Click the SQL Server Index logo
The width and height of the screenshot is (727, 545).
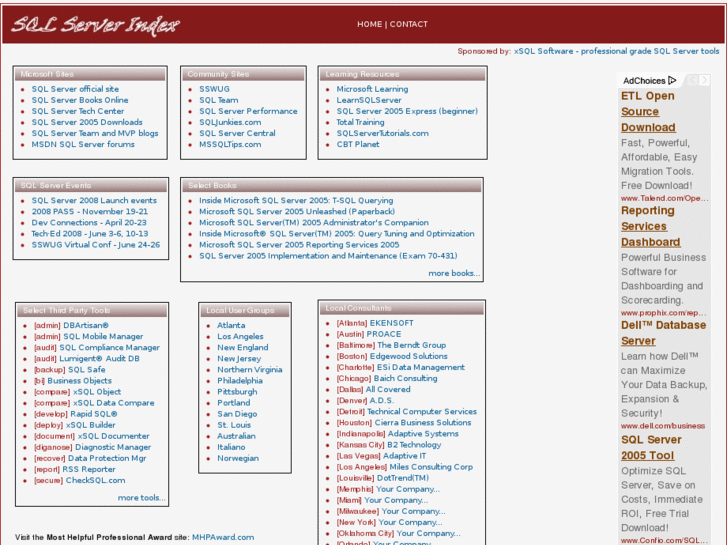click(96, 25)
